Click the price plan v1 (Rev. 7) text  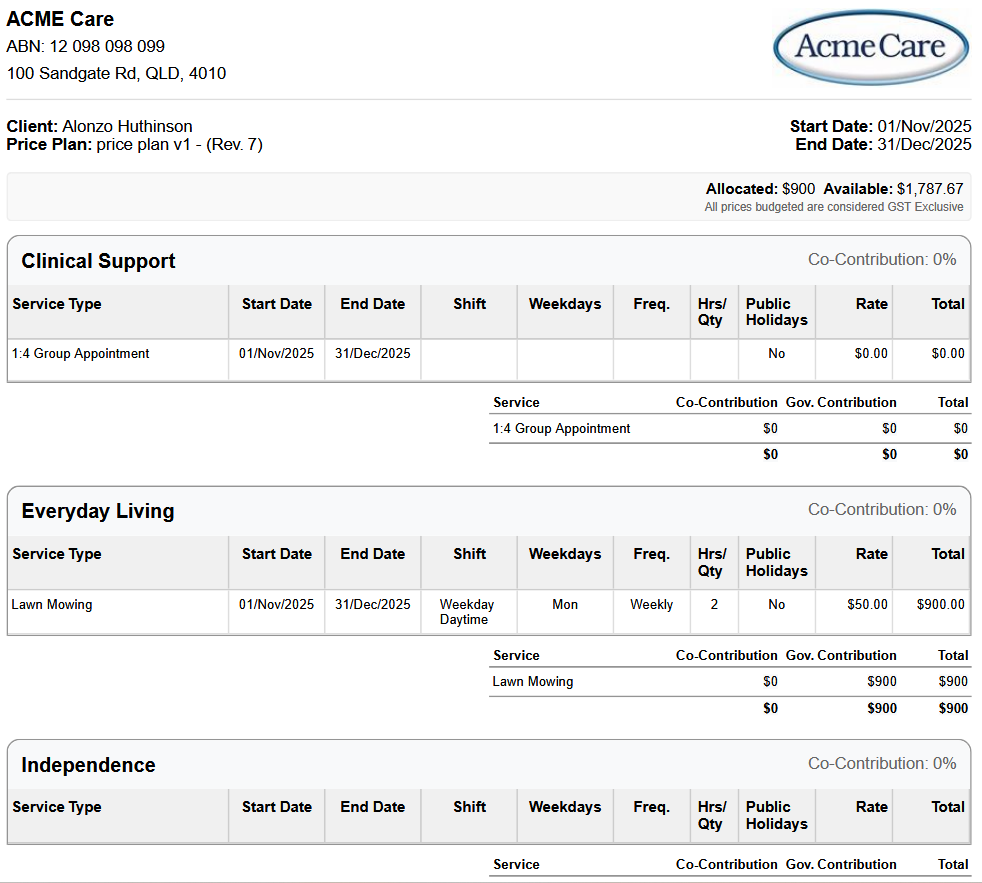tap(179, 144)
